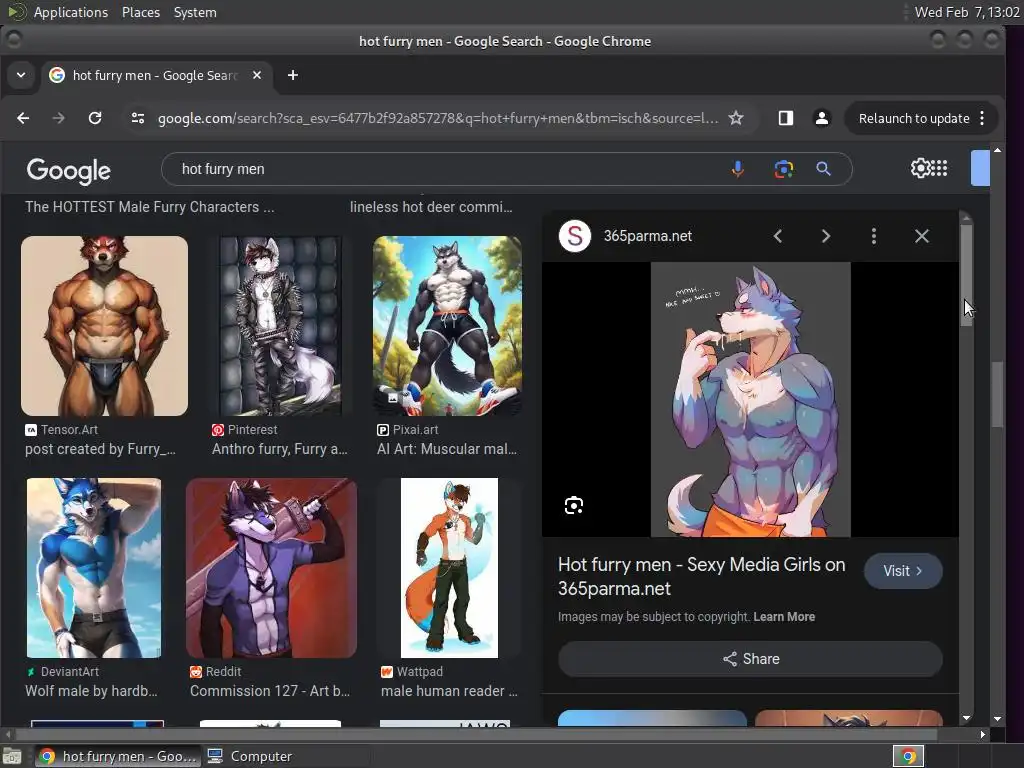Click the page vertical scrollbar thumb
Screen dimensions: 1024x768
(x=997, y=394)
